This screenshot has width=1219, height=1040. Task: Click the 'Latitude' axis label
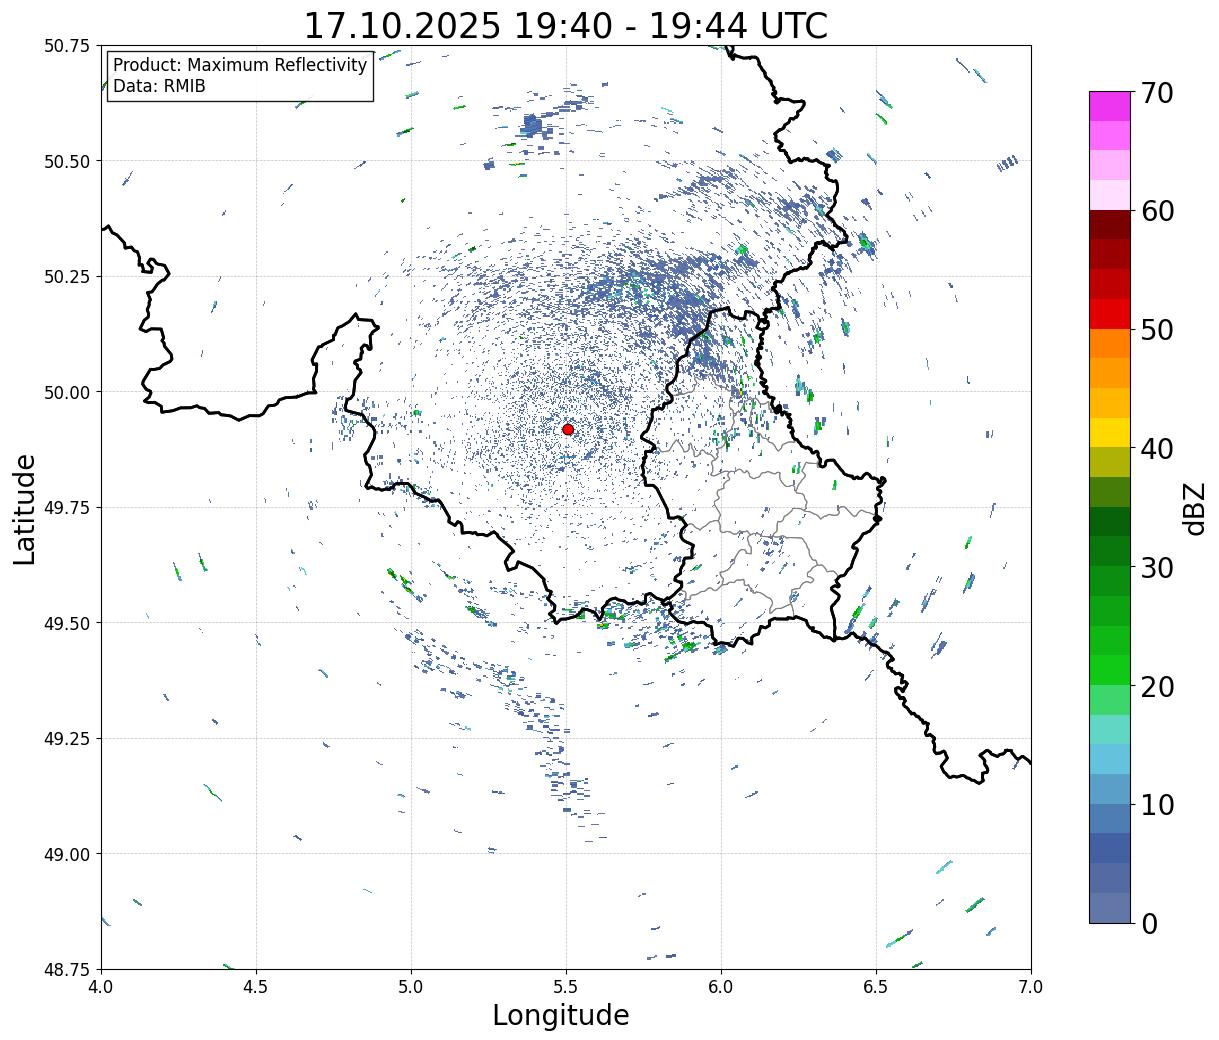pos(25,508)
